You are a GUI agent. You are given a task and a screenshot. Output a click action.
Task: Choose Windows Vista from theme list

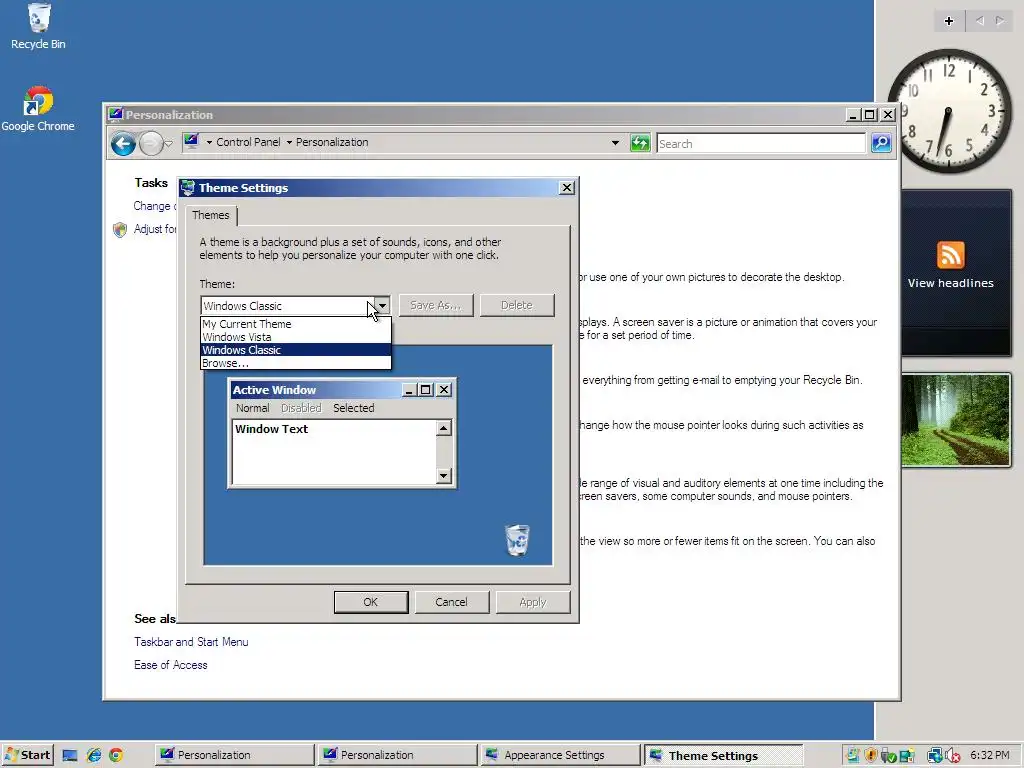(296, 337)
